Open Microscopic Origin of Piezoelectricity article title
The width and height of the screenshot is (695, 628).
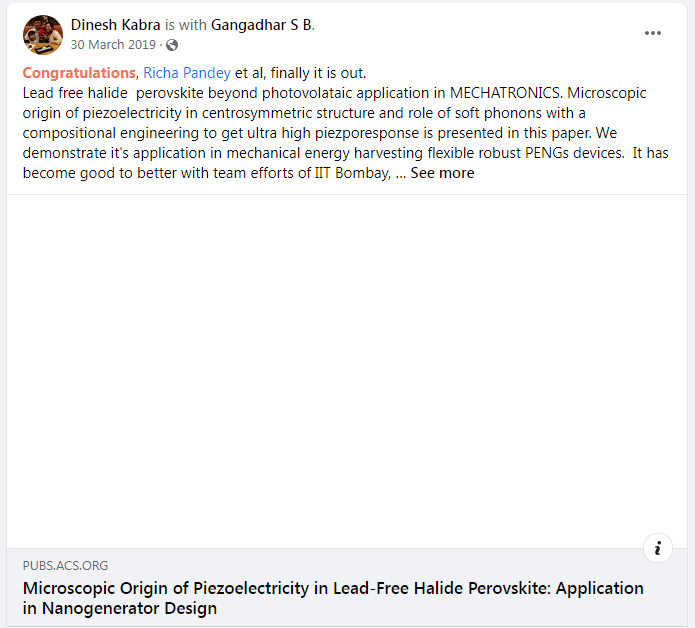pyautogui.click(x=333, y=588)
